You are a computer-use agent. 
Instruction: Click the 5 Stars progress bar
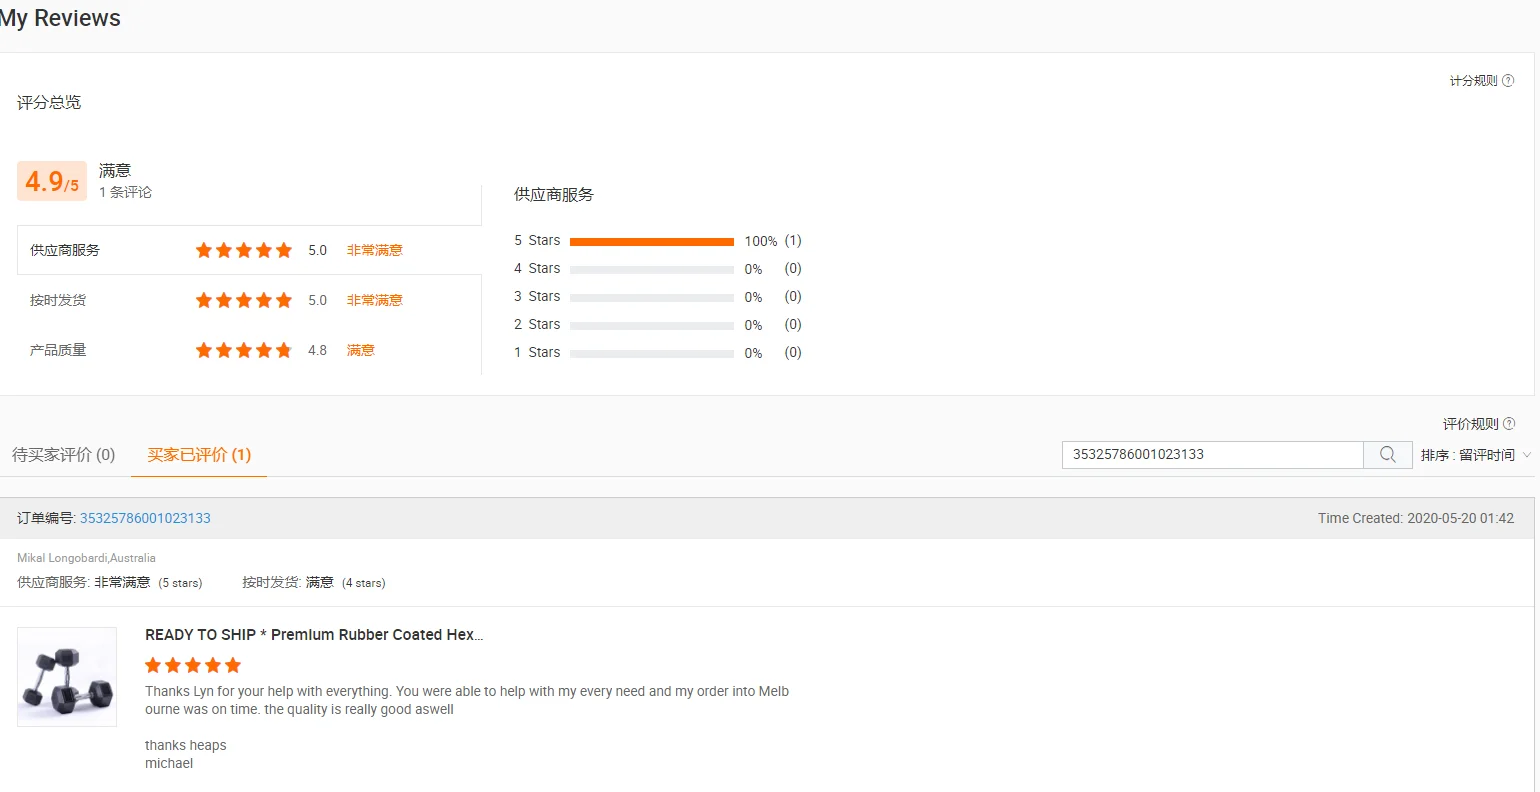[x=652, y=241]
